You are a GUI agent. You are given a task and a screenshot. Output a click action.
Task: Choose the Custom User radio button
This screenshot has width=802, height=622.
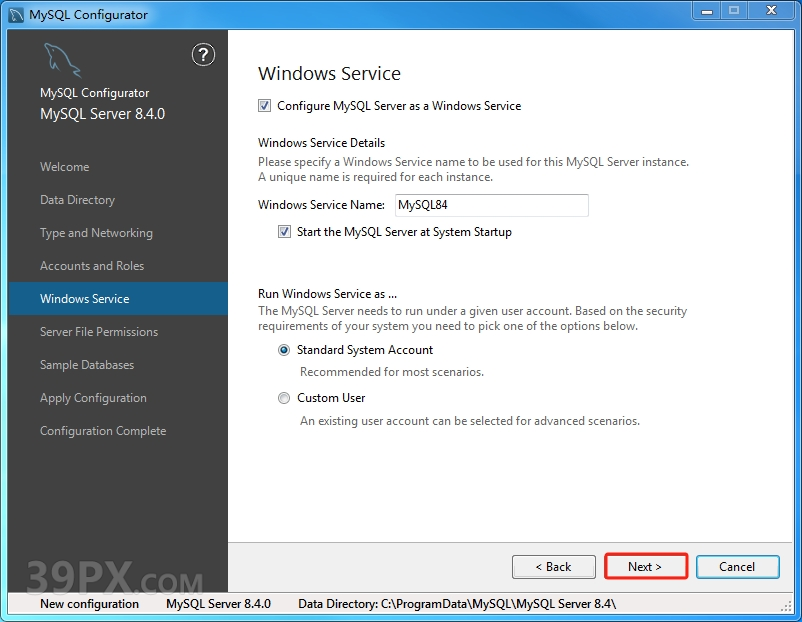point(285,398)
